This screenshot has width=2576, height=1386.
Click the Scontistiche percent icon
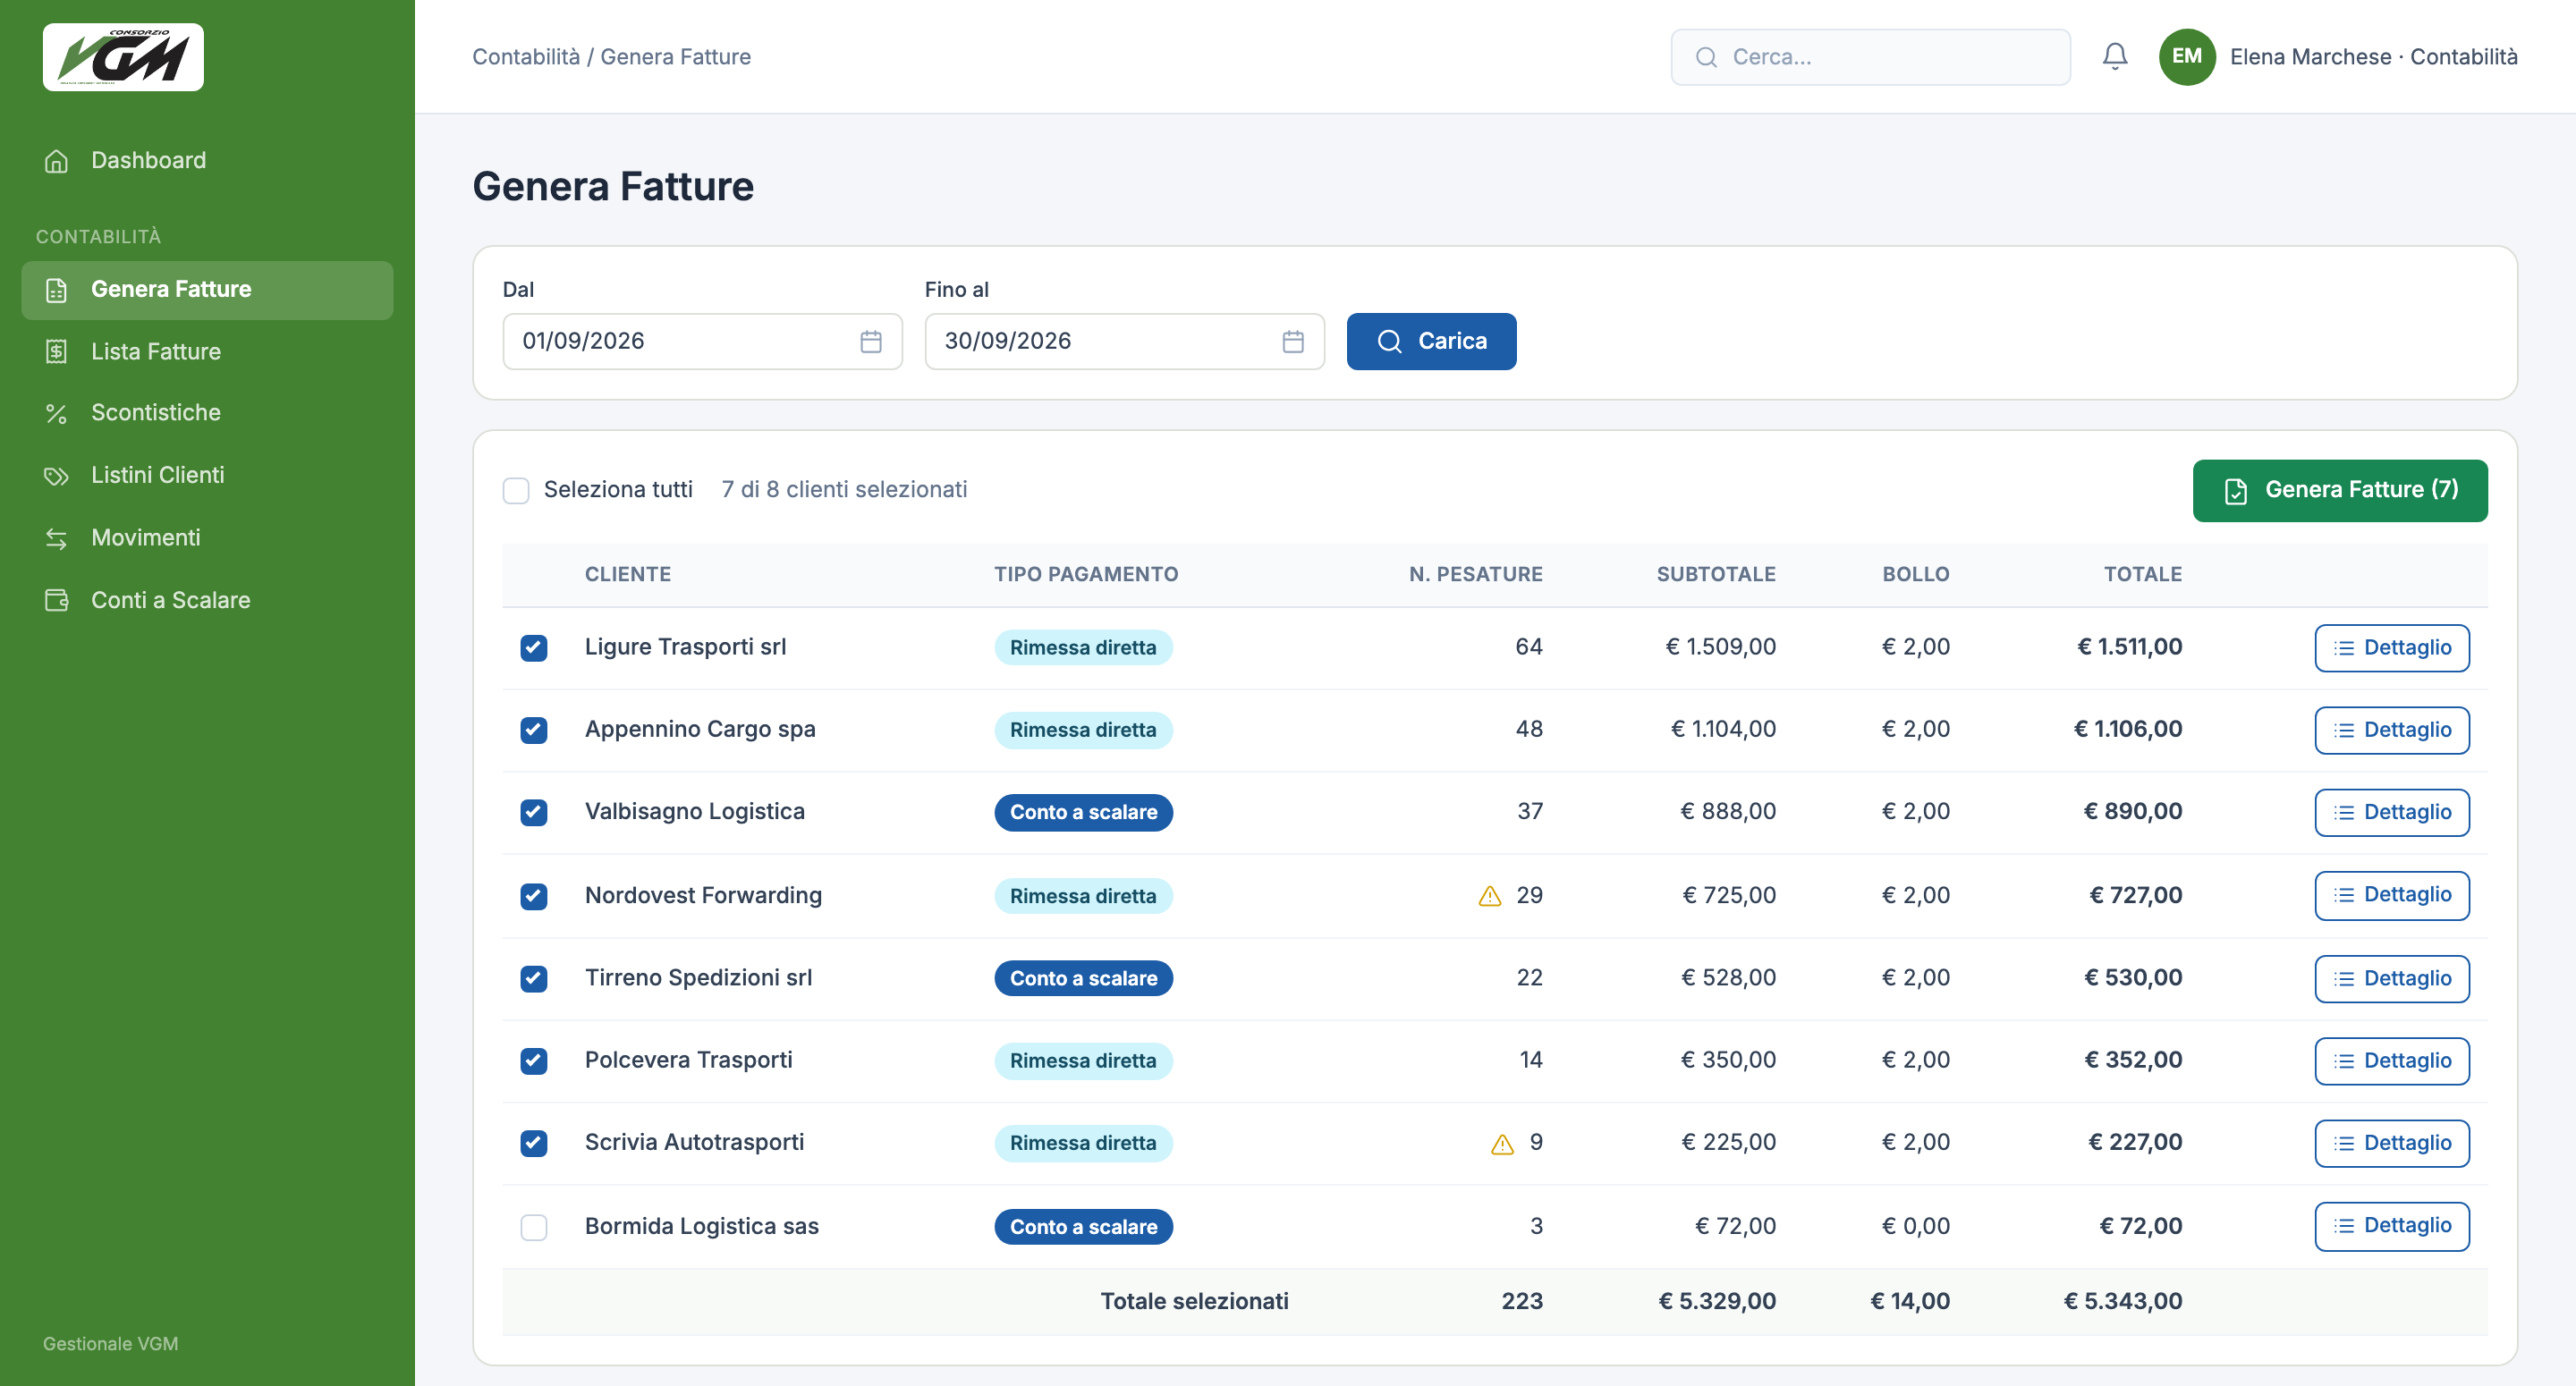click(56, 413)
